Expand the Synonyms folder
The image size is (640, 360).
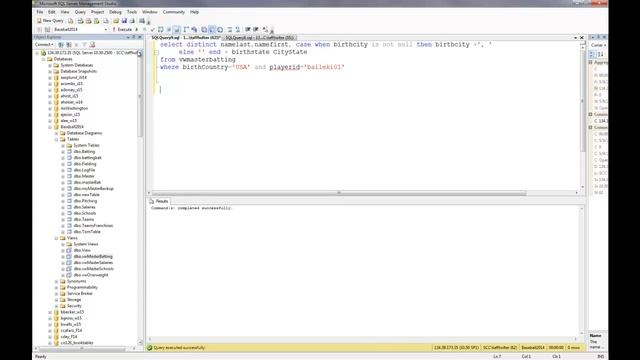(x=57, y=281)
